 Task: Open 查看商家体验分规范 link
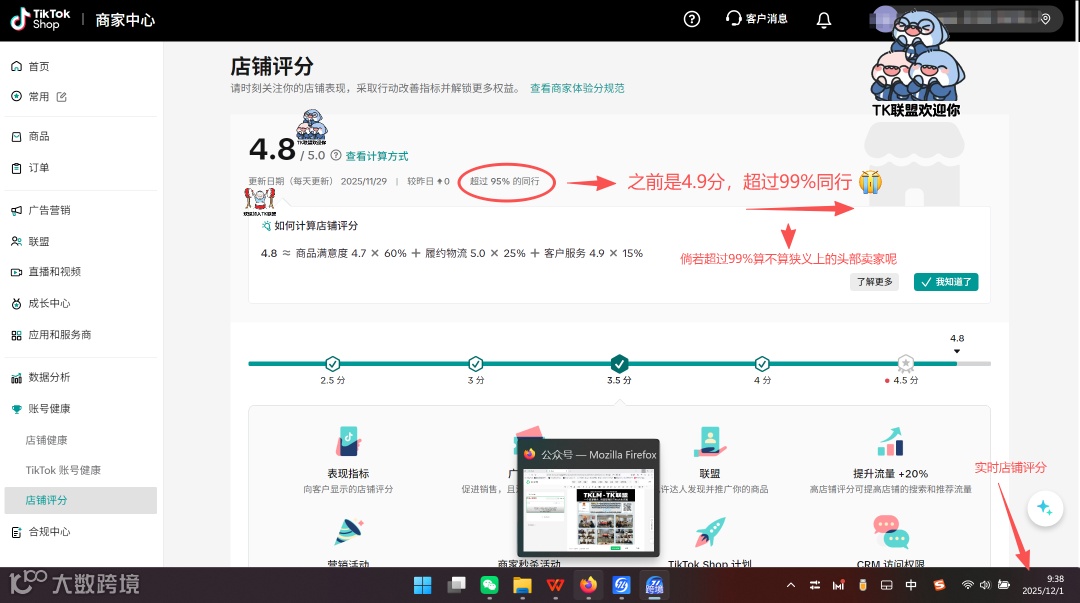pyautogui.click(x=577, y=88)
